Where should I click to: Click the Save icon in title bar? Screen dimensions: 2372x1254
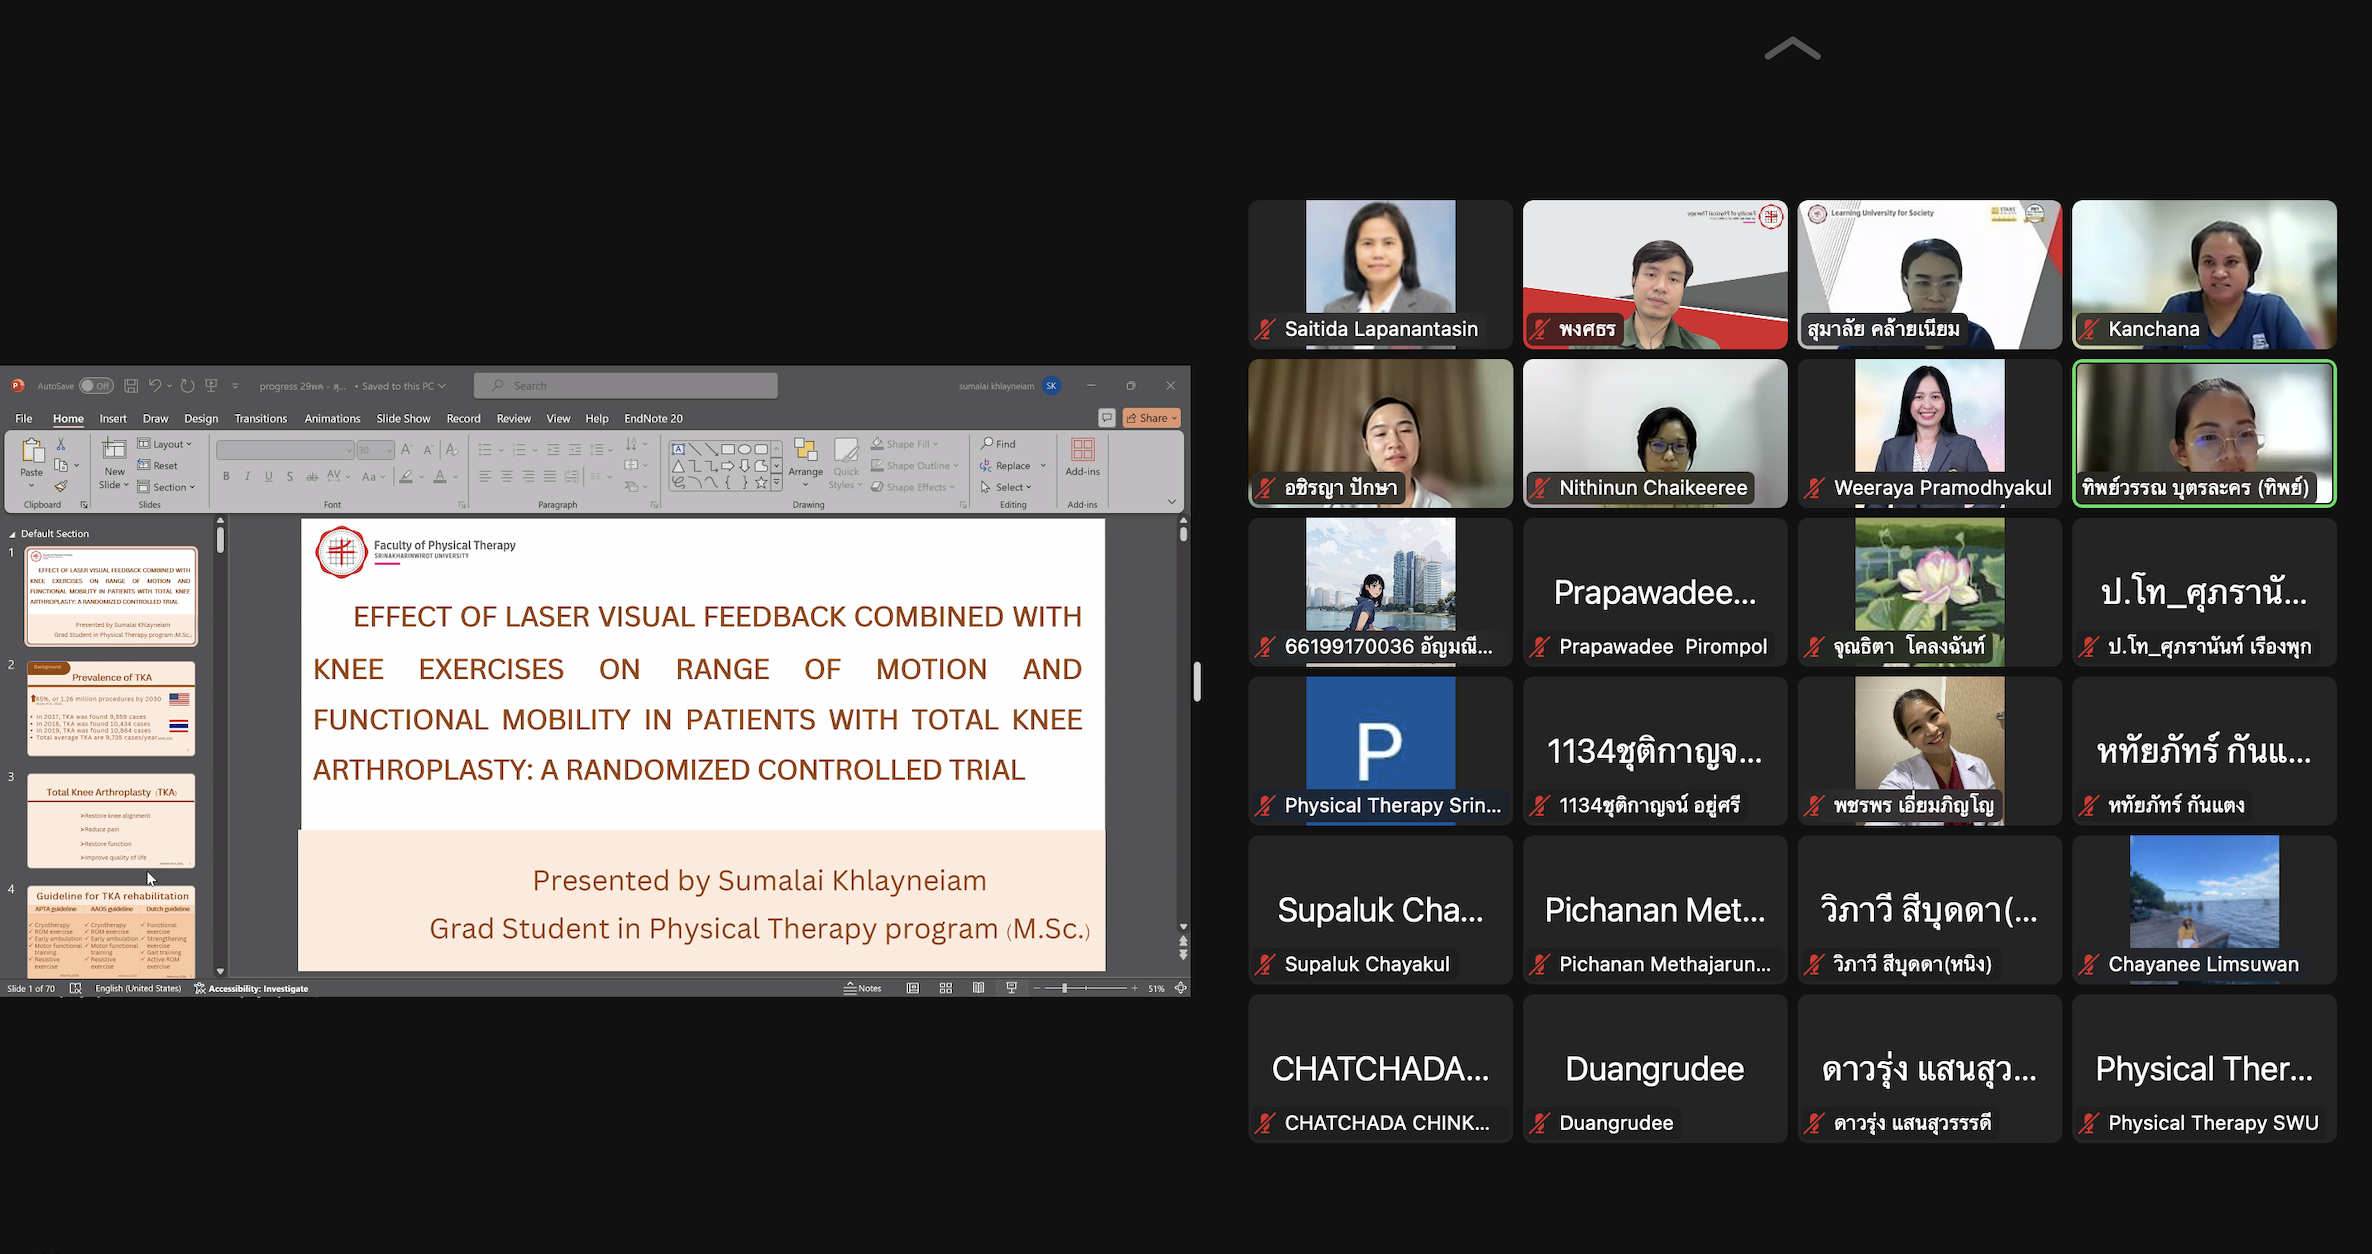[x=131, y=386]
